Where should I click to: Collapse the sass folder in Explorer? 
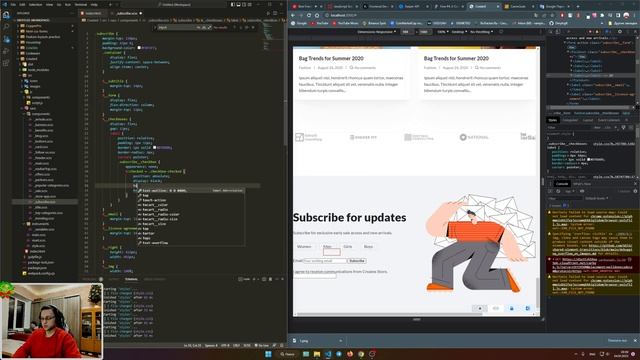tap(32, 108)
